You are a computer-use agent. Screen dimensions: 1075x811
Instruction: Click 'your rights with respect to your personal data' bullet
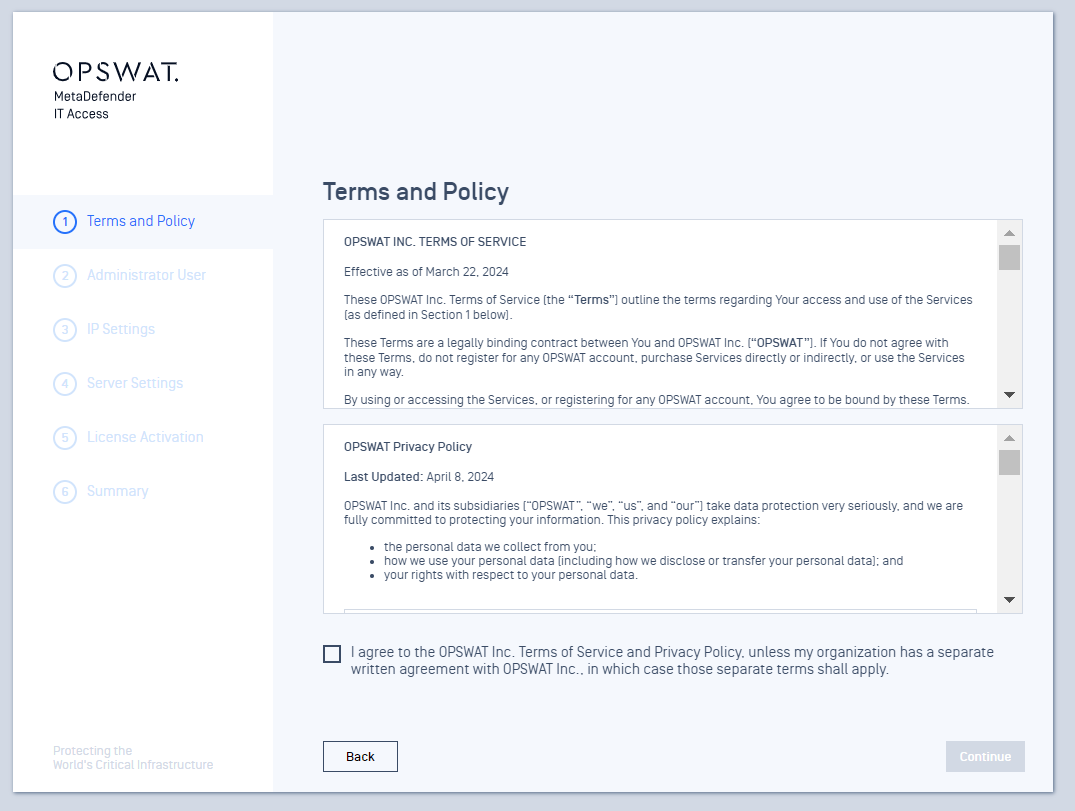click(511, 575)
